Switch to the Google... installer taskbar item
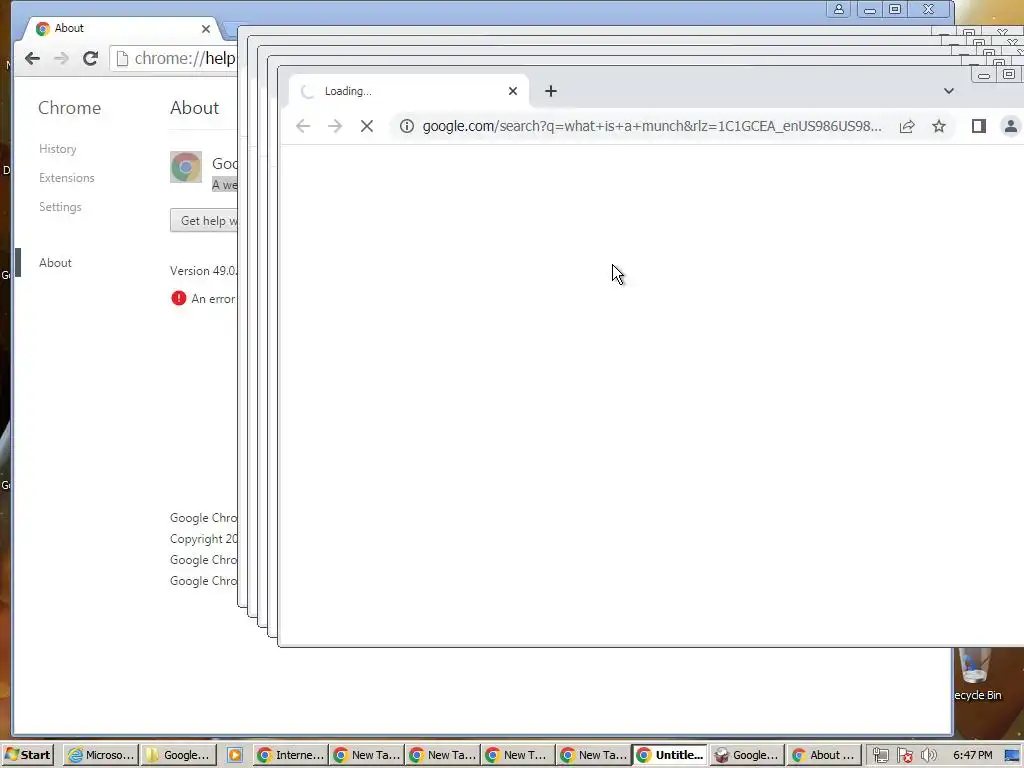The image size is (1024, 768). [746, 755]
